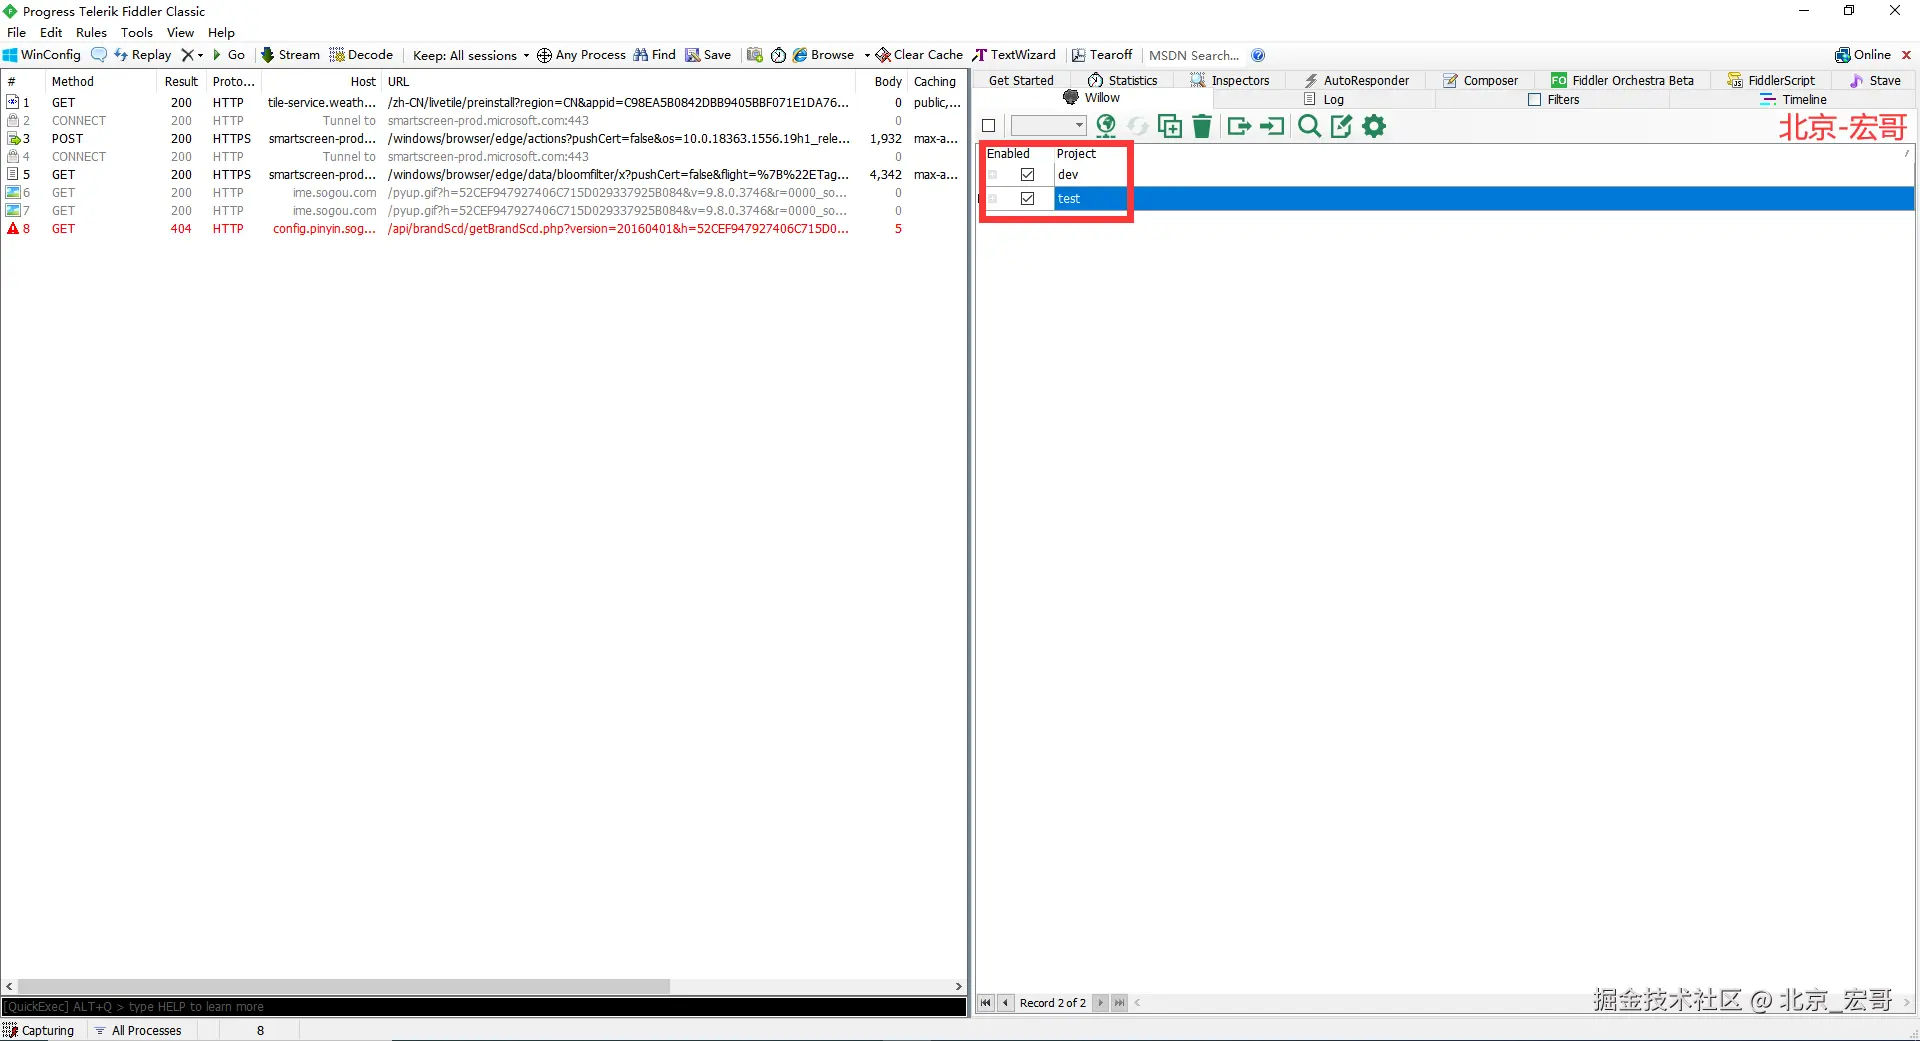This screenshot has height=1041, width=1920.
Task: Tick the Willow toolbar master checkbox
Action: pos(989,126)
